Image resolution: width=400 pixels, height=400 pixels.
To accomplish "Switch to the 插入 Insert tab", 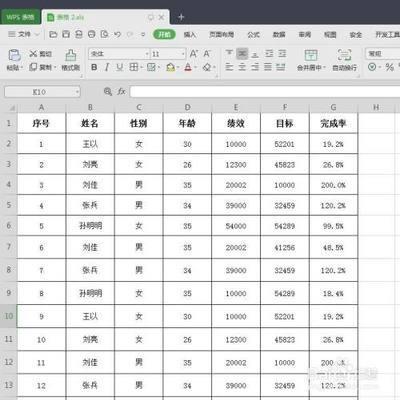I will point(190,34).
